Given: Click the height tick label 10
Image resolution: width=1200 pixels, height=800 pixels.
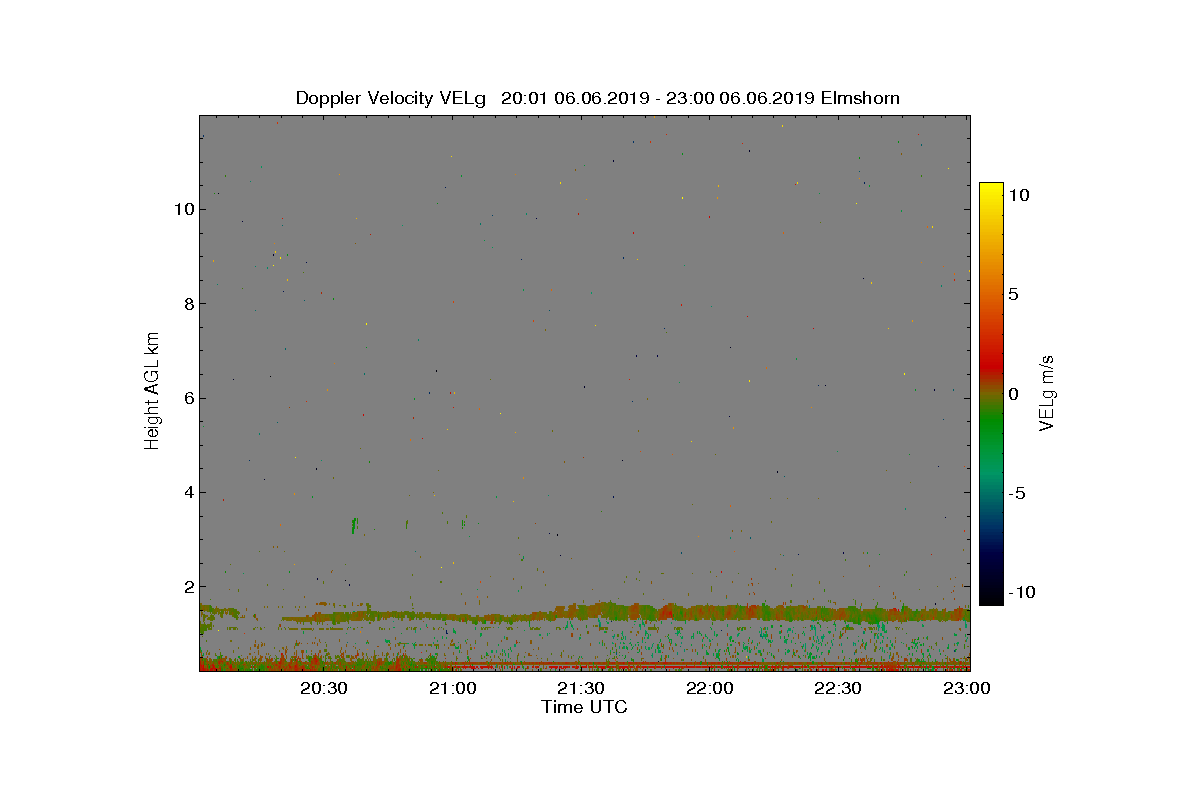Looking at the screenshot, I should coord(183,210).
